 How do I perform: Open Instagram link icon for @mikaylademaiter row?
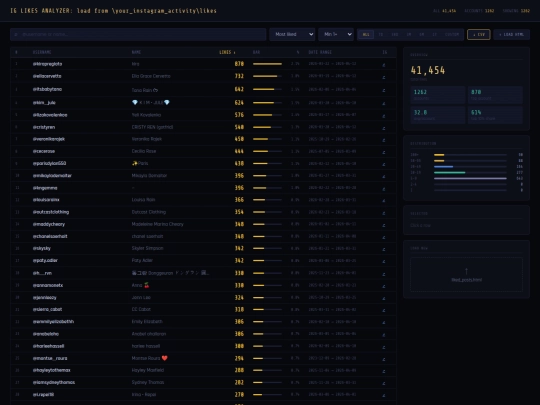click(x=384, y=176)
